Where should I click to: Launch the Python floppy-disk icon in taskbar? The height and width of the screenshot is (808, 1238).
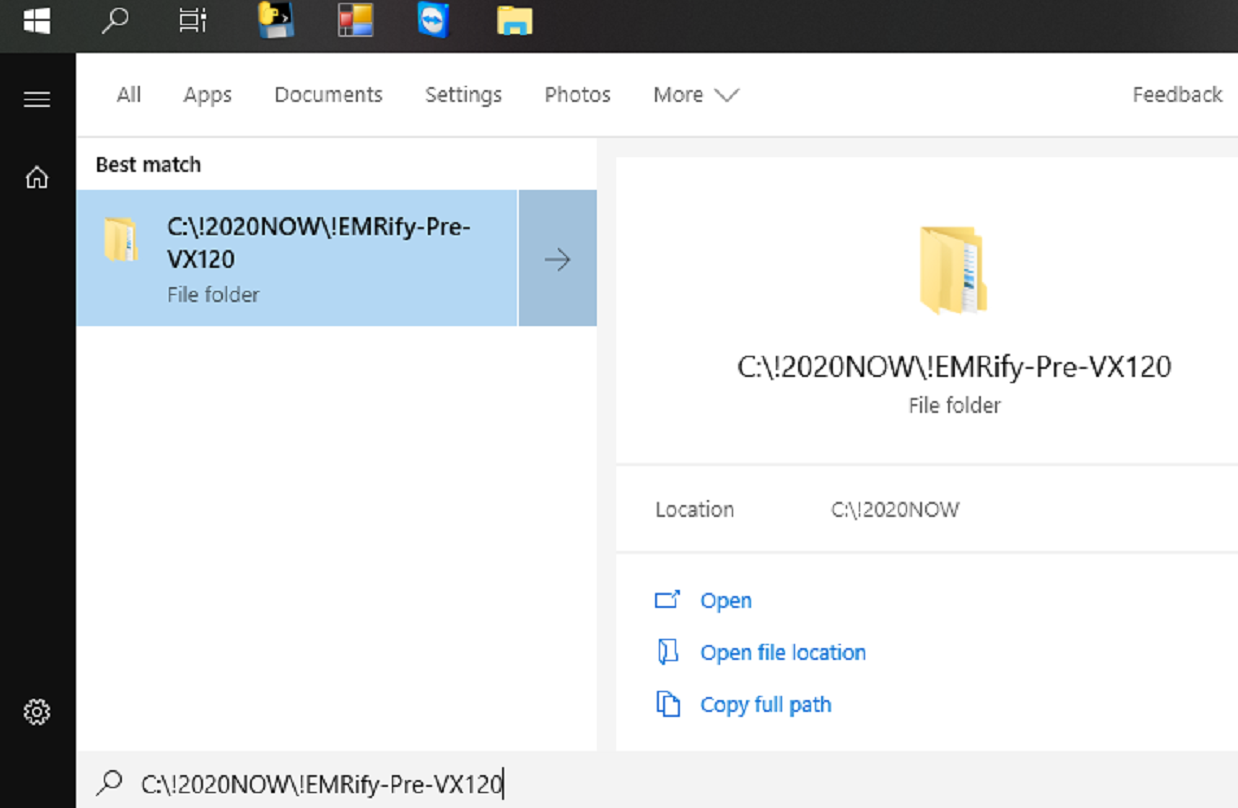click(x=276, y=20)
